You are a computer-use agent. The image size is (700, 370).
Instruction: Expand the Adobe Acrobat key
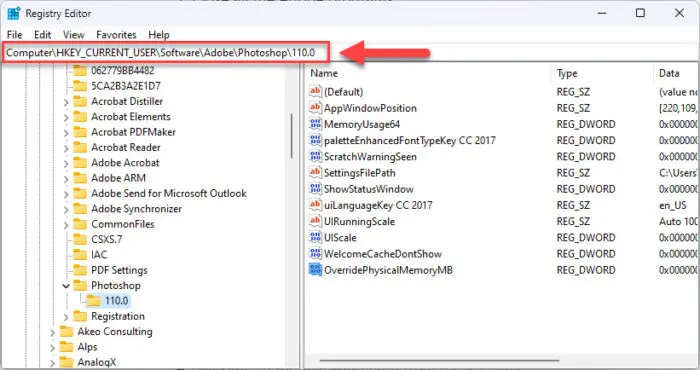[66, 163]
